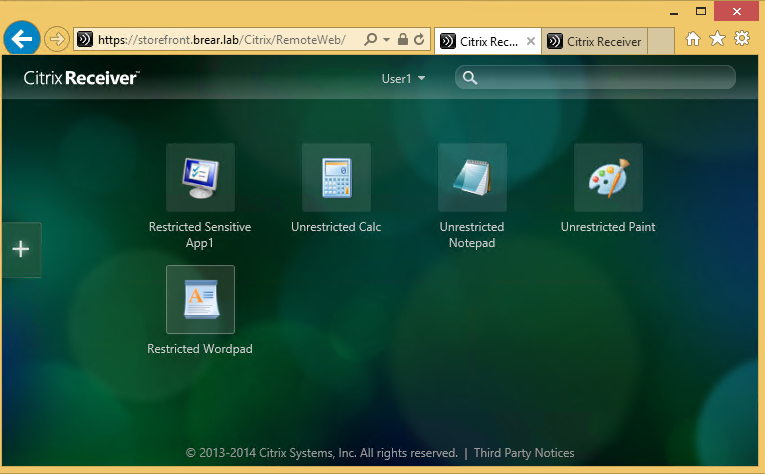
Task: Open the Third Party Notices link
Action: (x=524, y=453)
